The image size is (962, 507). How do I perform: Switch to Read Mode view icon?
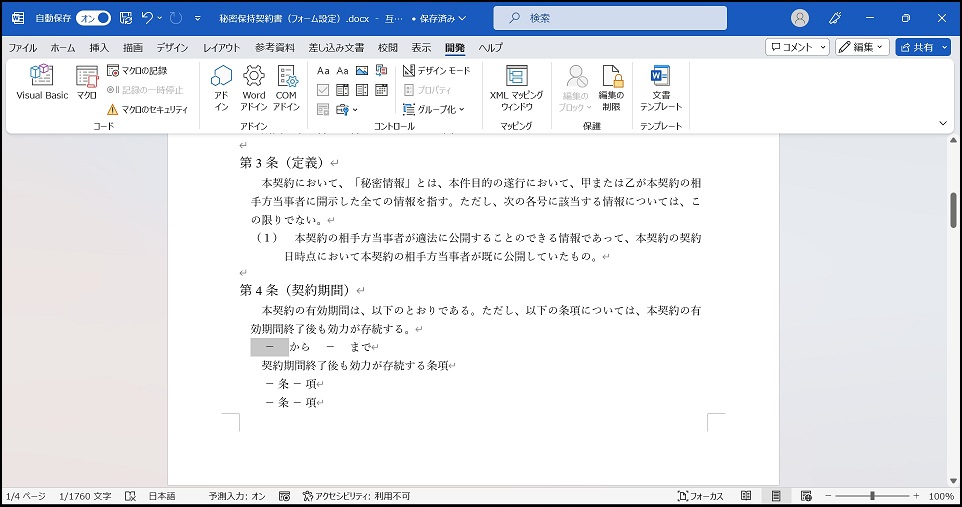(x=746, y=496)
